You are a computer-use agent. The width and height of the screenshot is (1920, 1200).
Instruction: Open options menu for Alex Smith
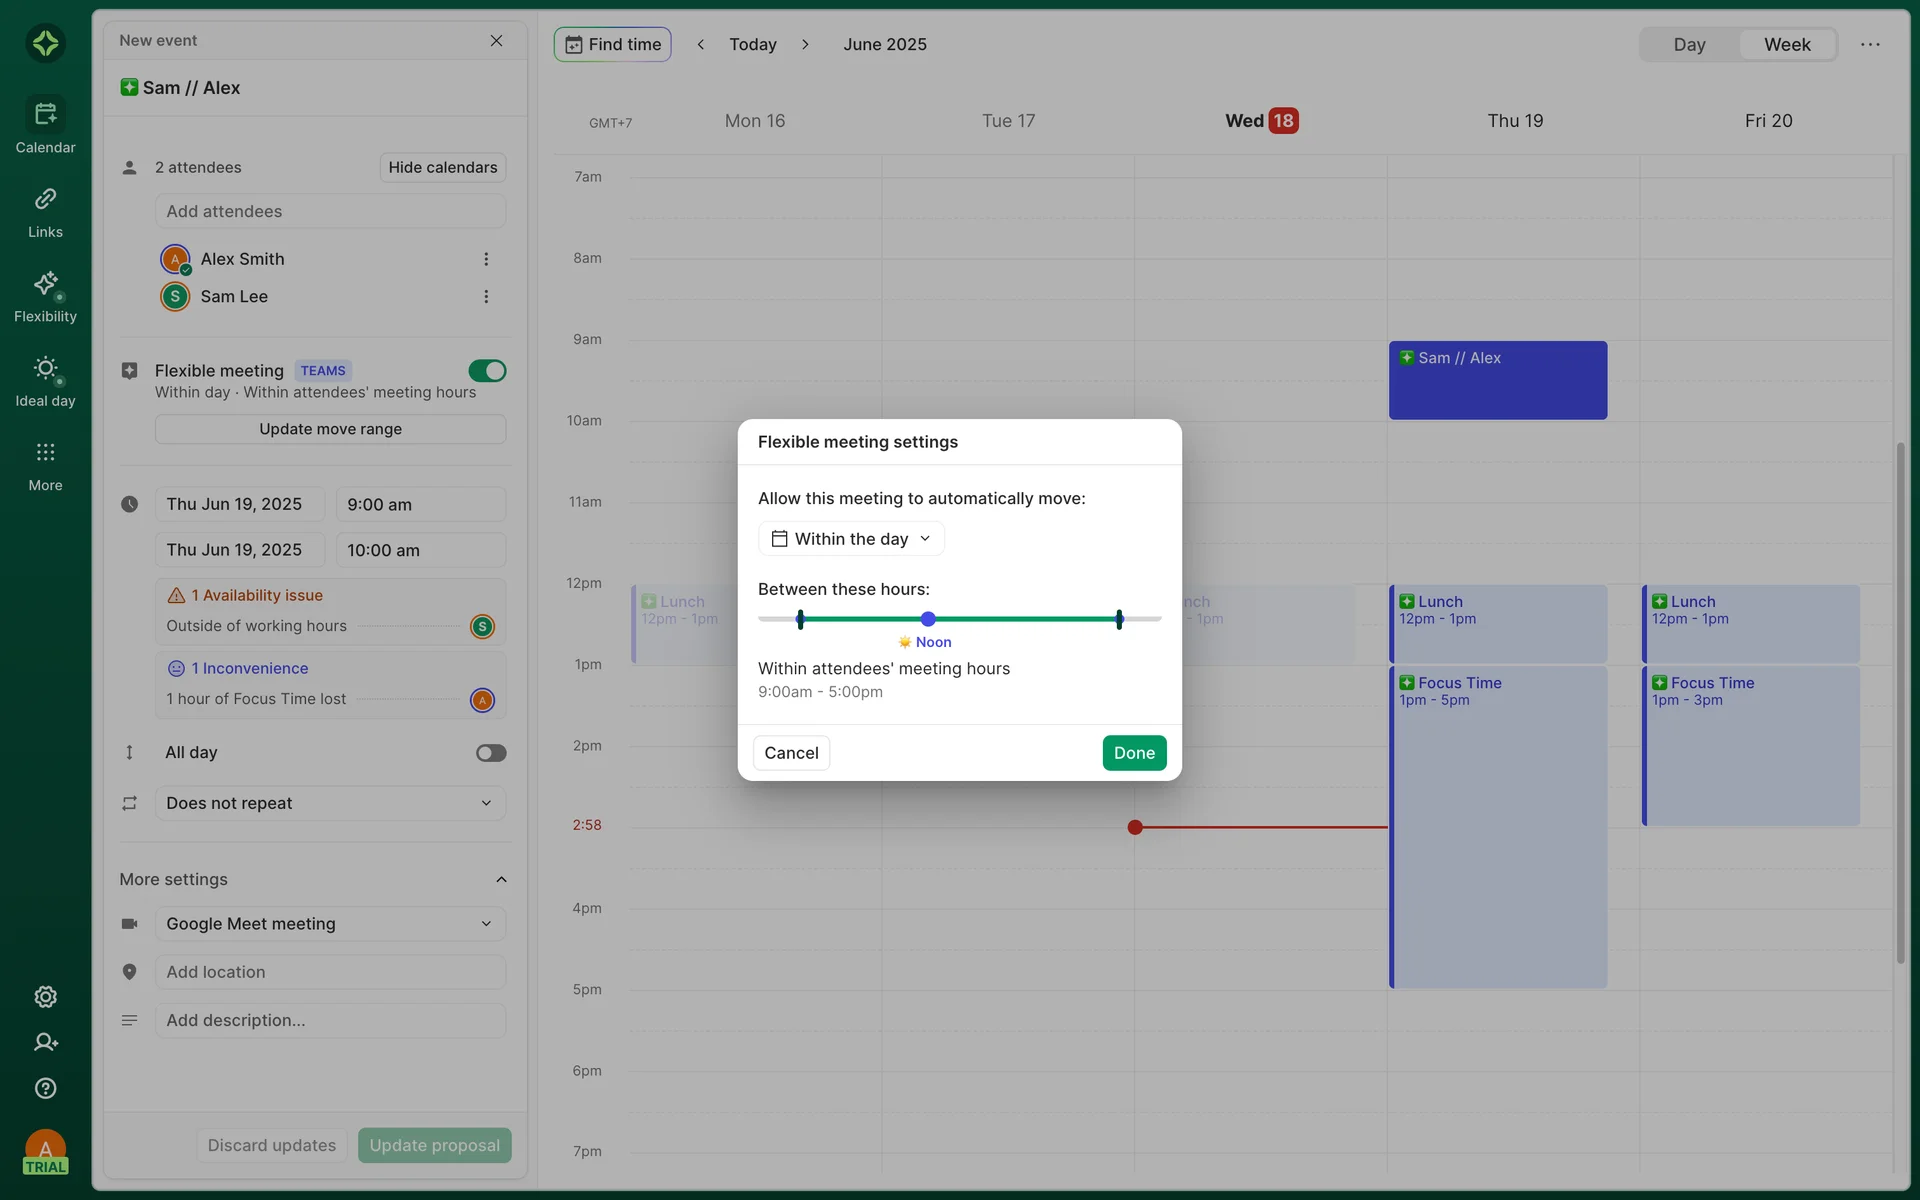pyautogui.click(x=486, y=259)
